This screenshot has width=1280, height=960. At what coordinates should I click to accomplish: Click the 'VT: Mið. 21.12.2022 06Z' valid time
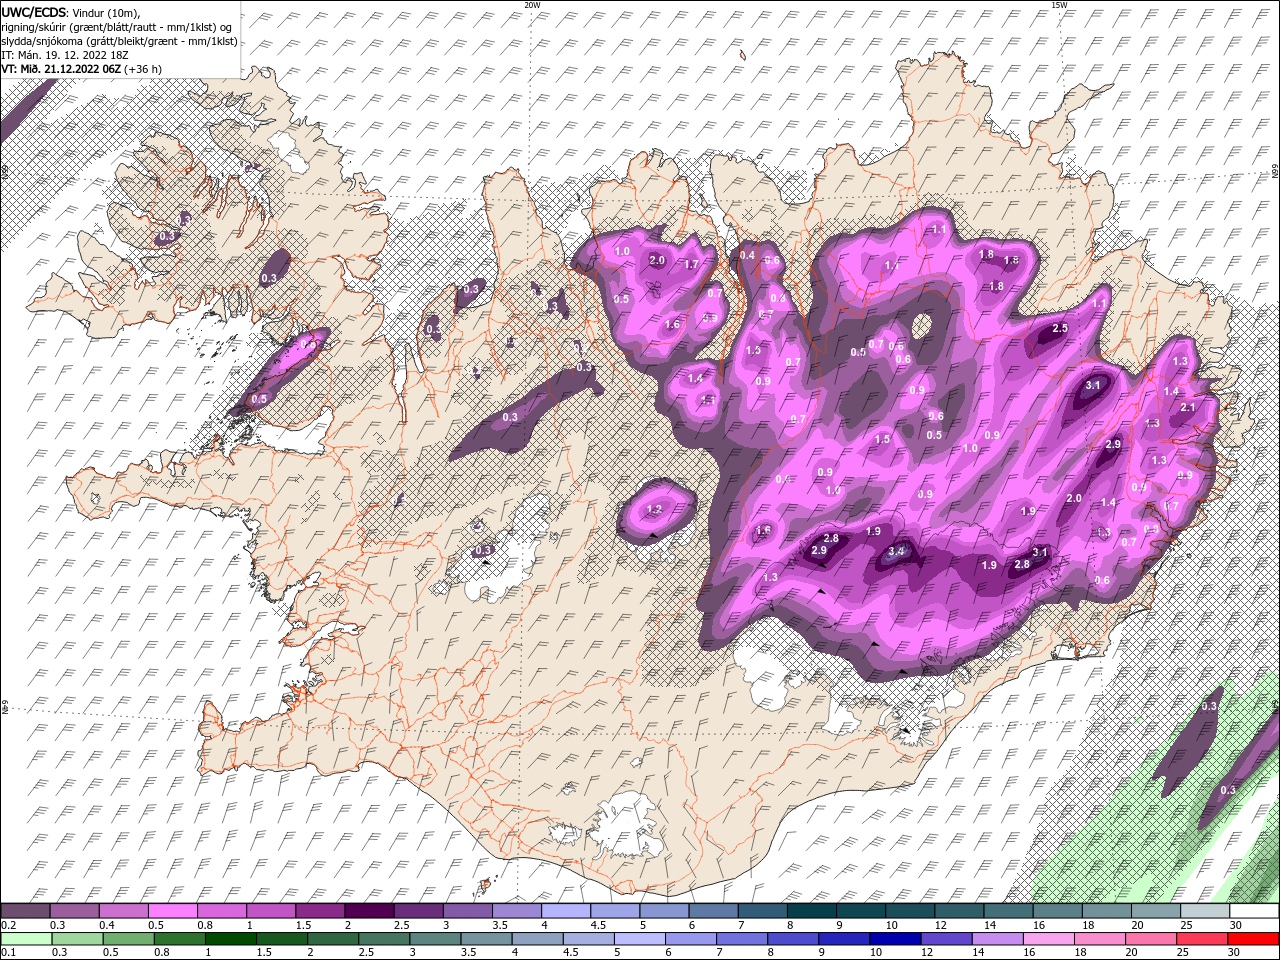61,69
